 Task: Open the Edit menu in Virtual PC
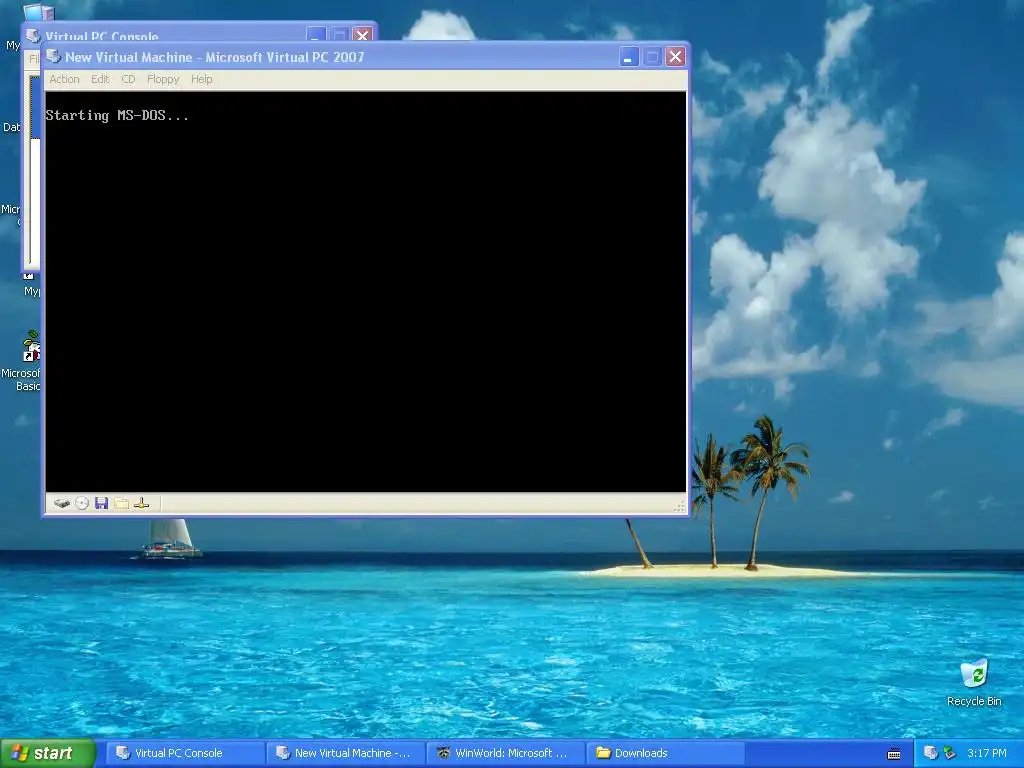(x=100, y=79)
